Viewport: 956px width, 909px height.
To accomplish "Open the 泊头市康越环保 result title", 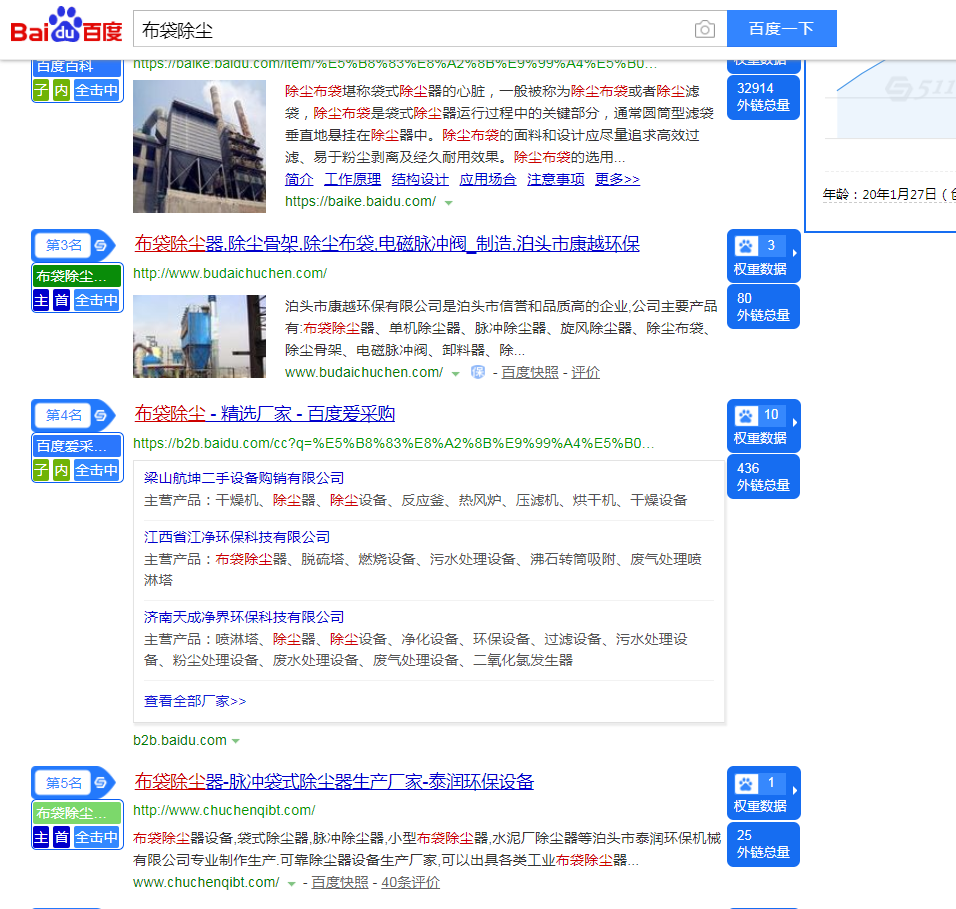I will pos(387,244).
